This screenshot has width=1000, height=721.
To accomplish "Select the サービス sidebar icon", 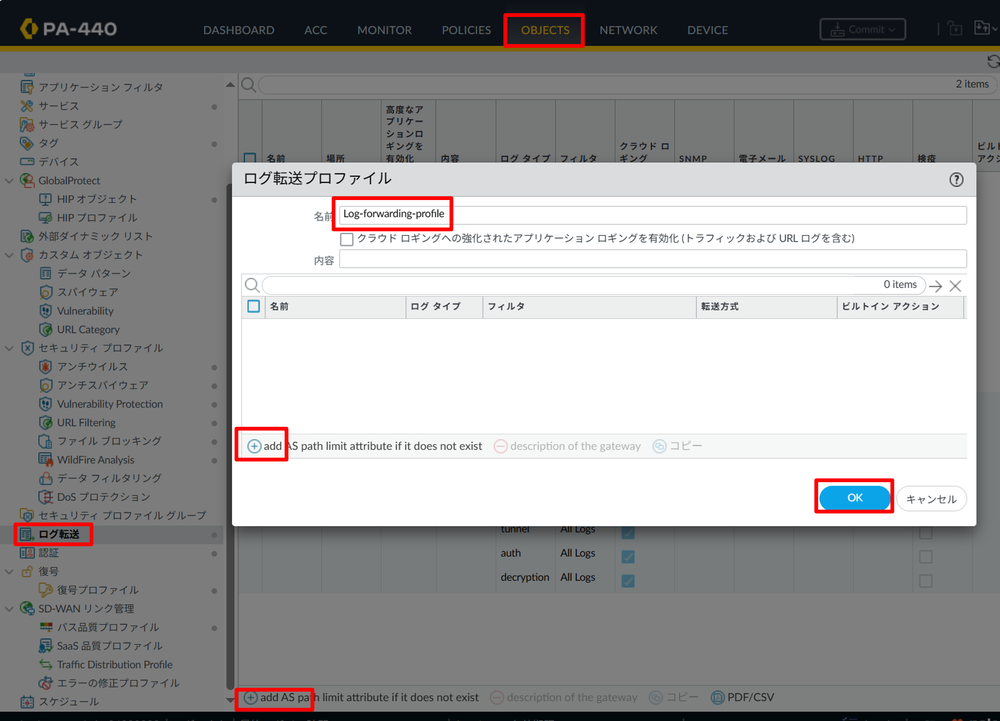I will click(27, 106).
